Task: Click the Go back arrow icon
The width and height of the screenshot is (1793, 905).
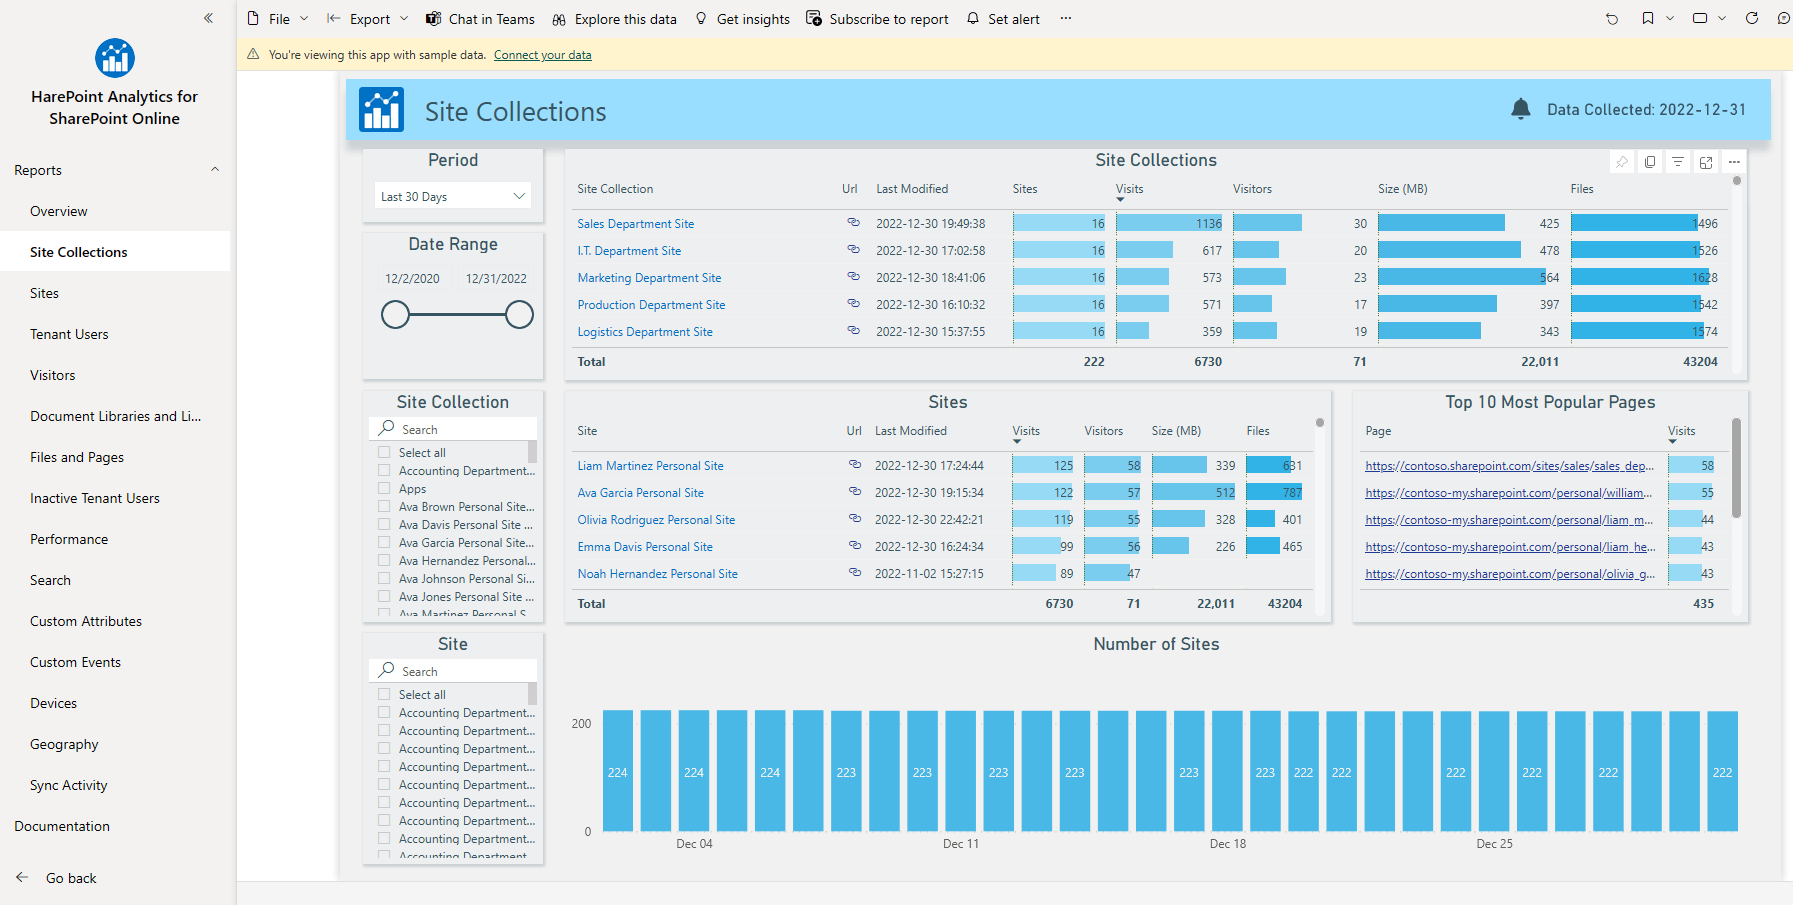Action: coord(22,877)
